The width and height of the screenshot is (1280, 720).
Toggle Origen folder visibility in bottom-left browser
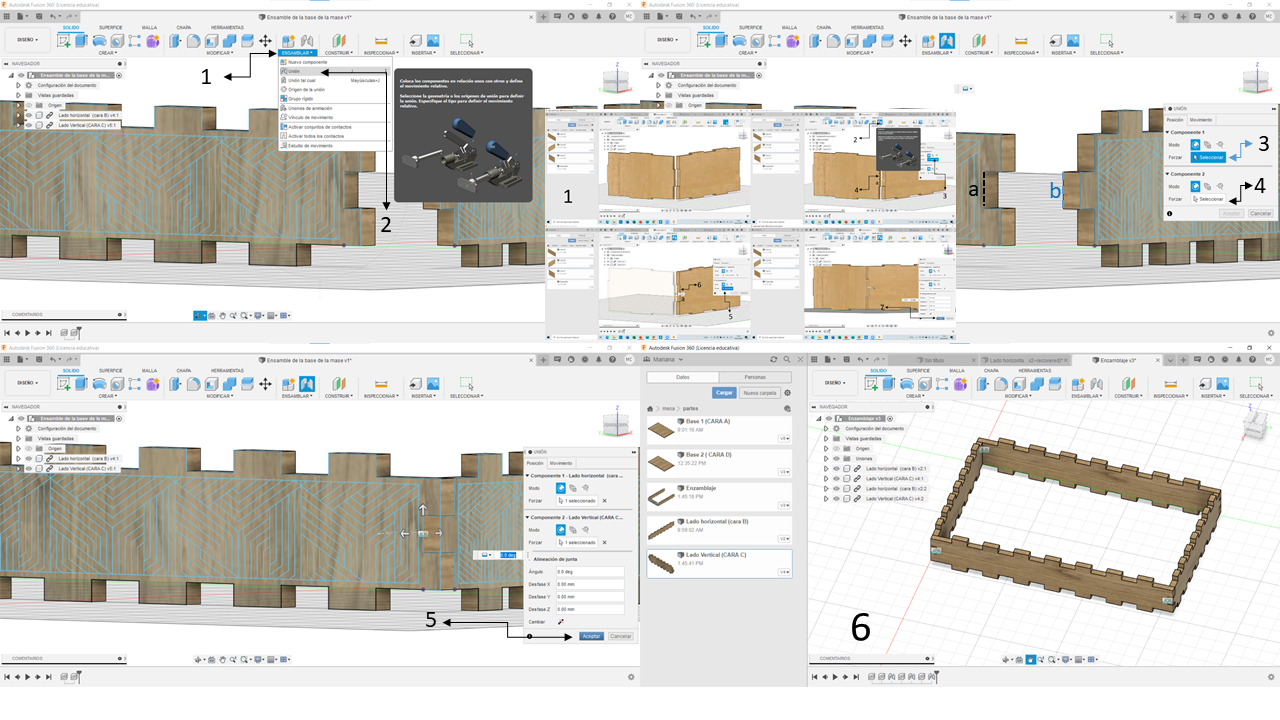point(28,449)
